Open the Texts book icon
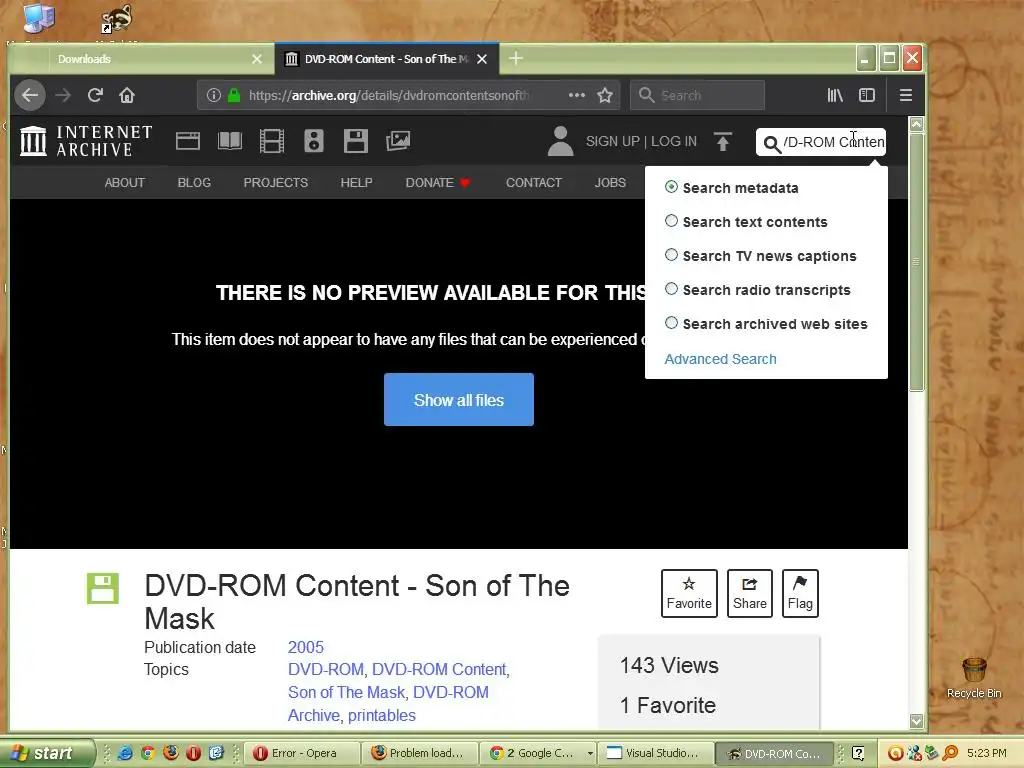 click(230, 141)
